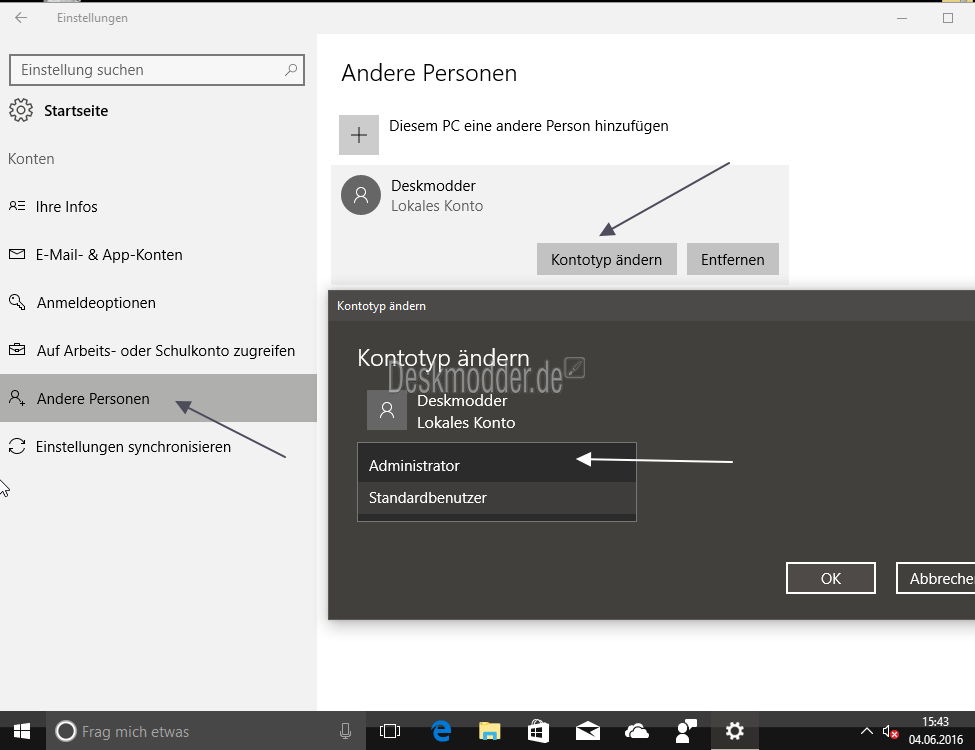975x750 pixels.
Task: Click the envelope icon for E-Mail- & App-Konten
Action: [x=17, y=254]
